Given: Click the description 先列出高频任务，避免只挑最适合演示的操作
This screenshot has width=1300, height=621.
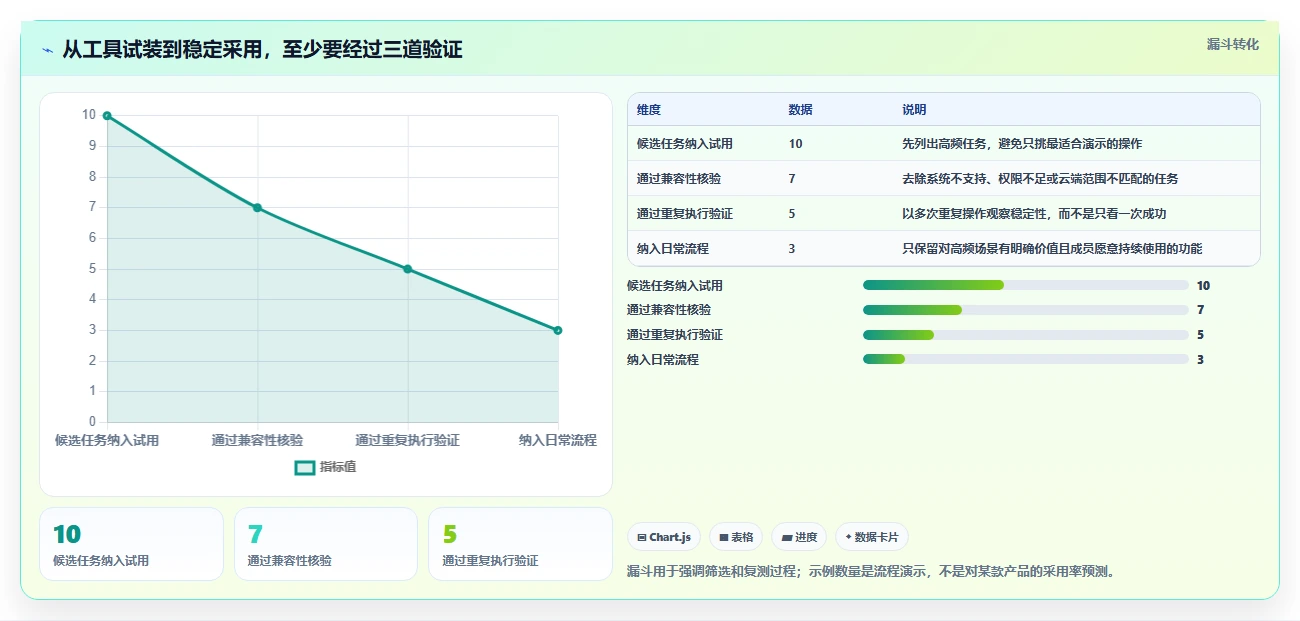Looking at the screenshot, I should [1022, 144].
